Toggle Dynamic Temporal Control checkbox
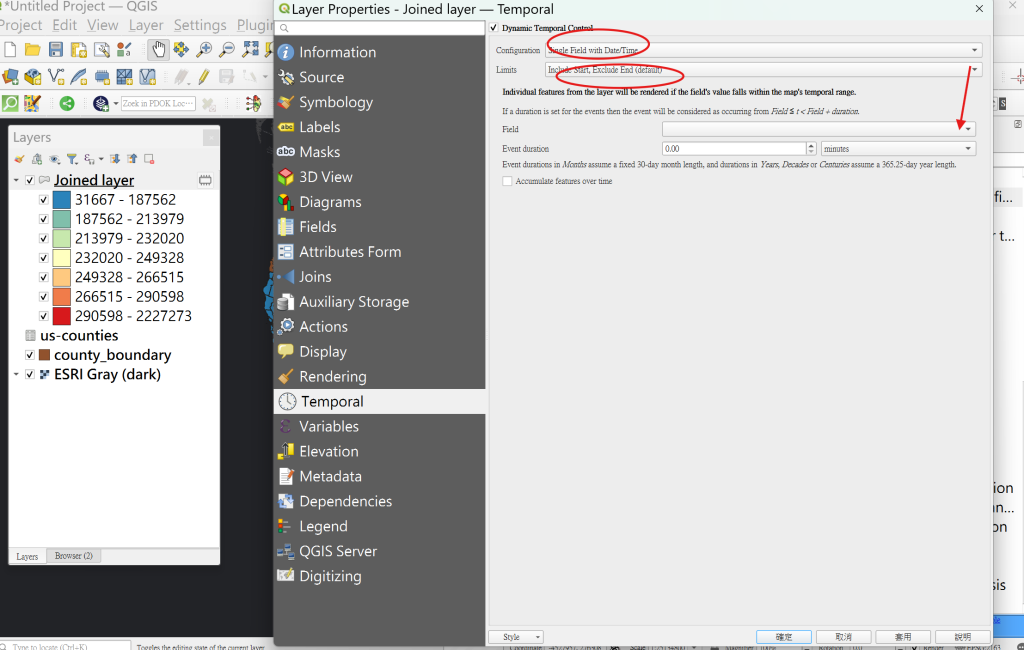This screenshot has height=650, width=1024. click(x=494, y=27)
